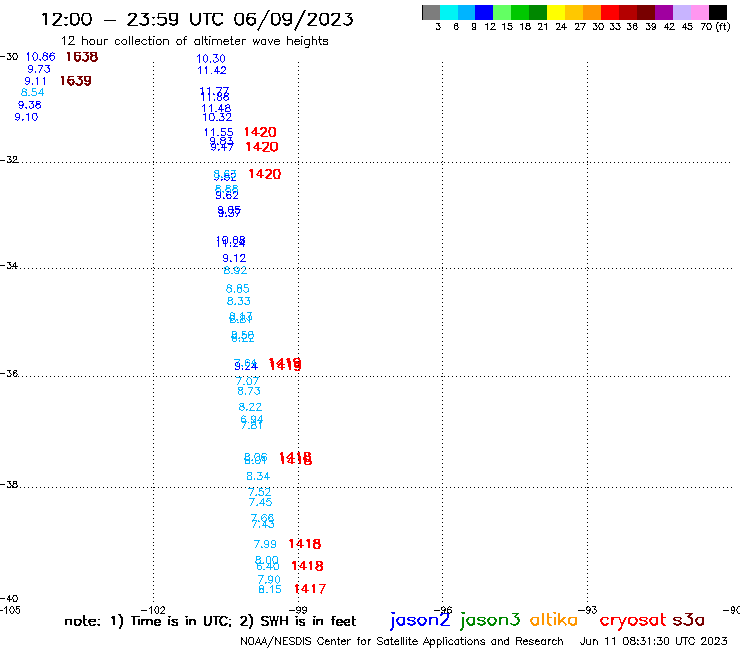Click the red 1420 label beside 11.55

pyautogui.click(x=260, y=132)
